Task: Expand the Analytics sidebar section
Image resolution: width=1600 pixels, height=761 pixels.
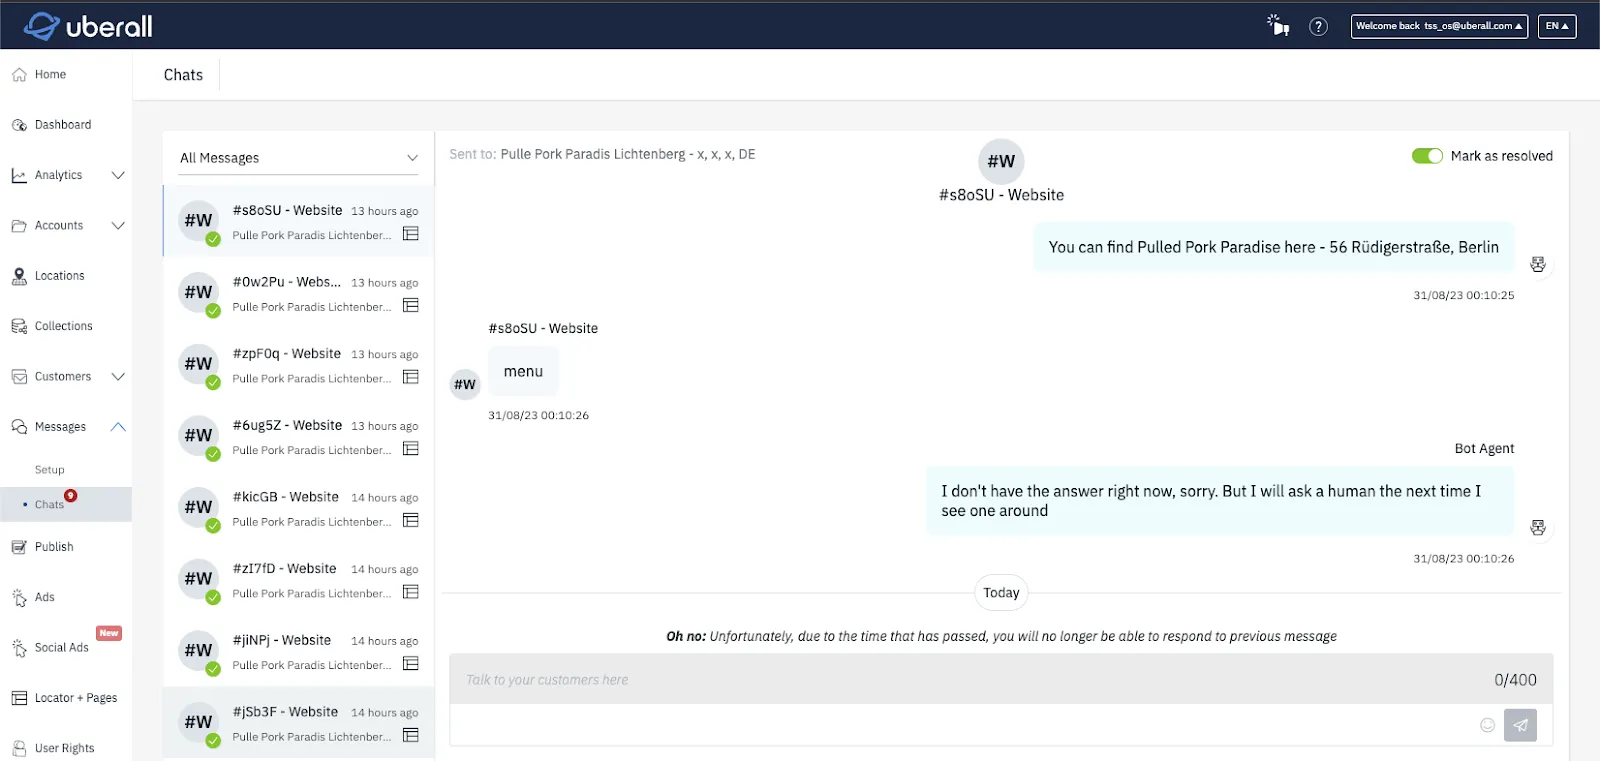Action: [x=66, y=175]
